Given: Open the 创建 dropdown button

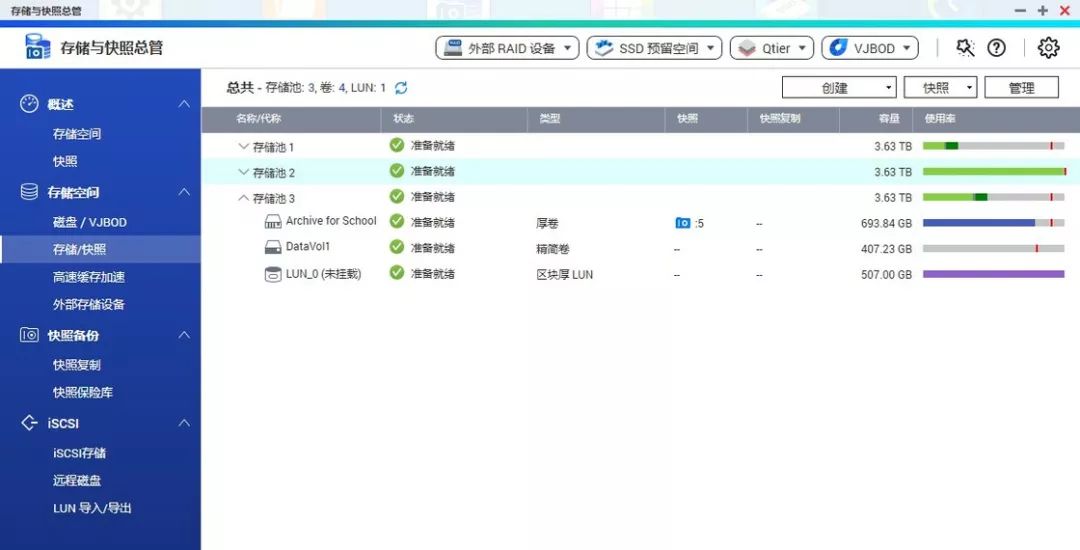Looking at the screenshot, I should 839,87.
